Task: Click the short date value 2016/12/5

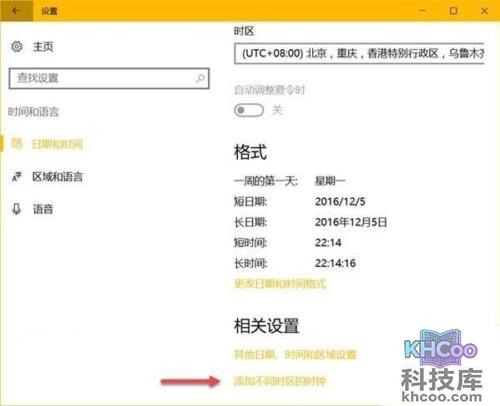Action: [340, 201]
